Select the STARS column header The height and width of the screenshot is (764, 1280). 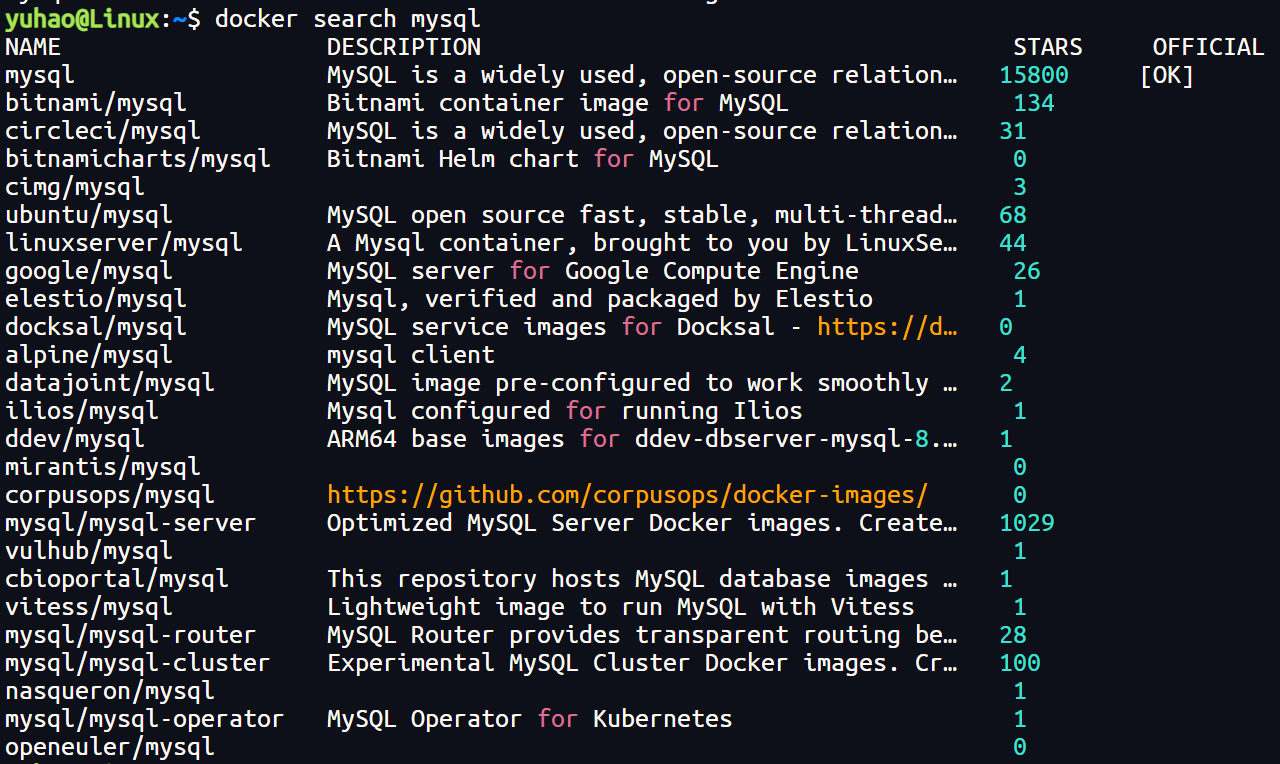click(x=1048, y=47)
